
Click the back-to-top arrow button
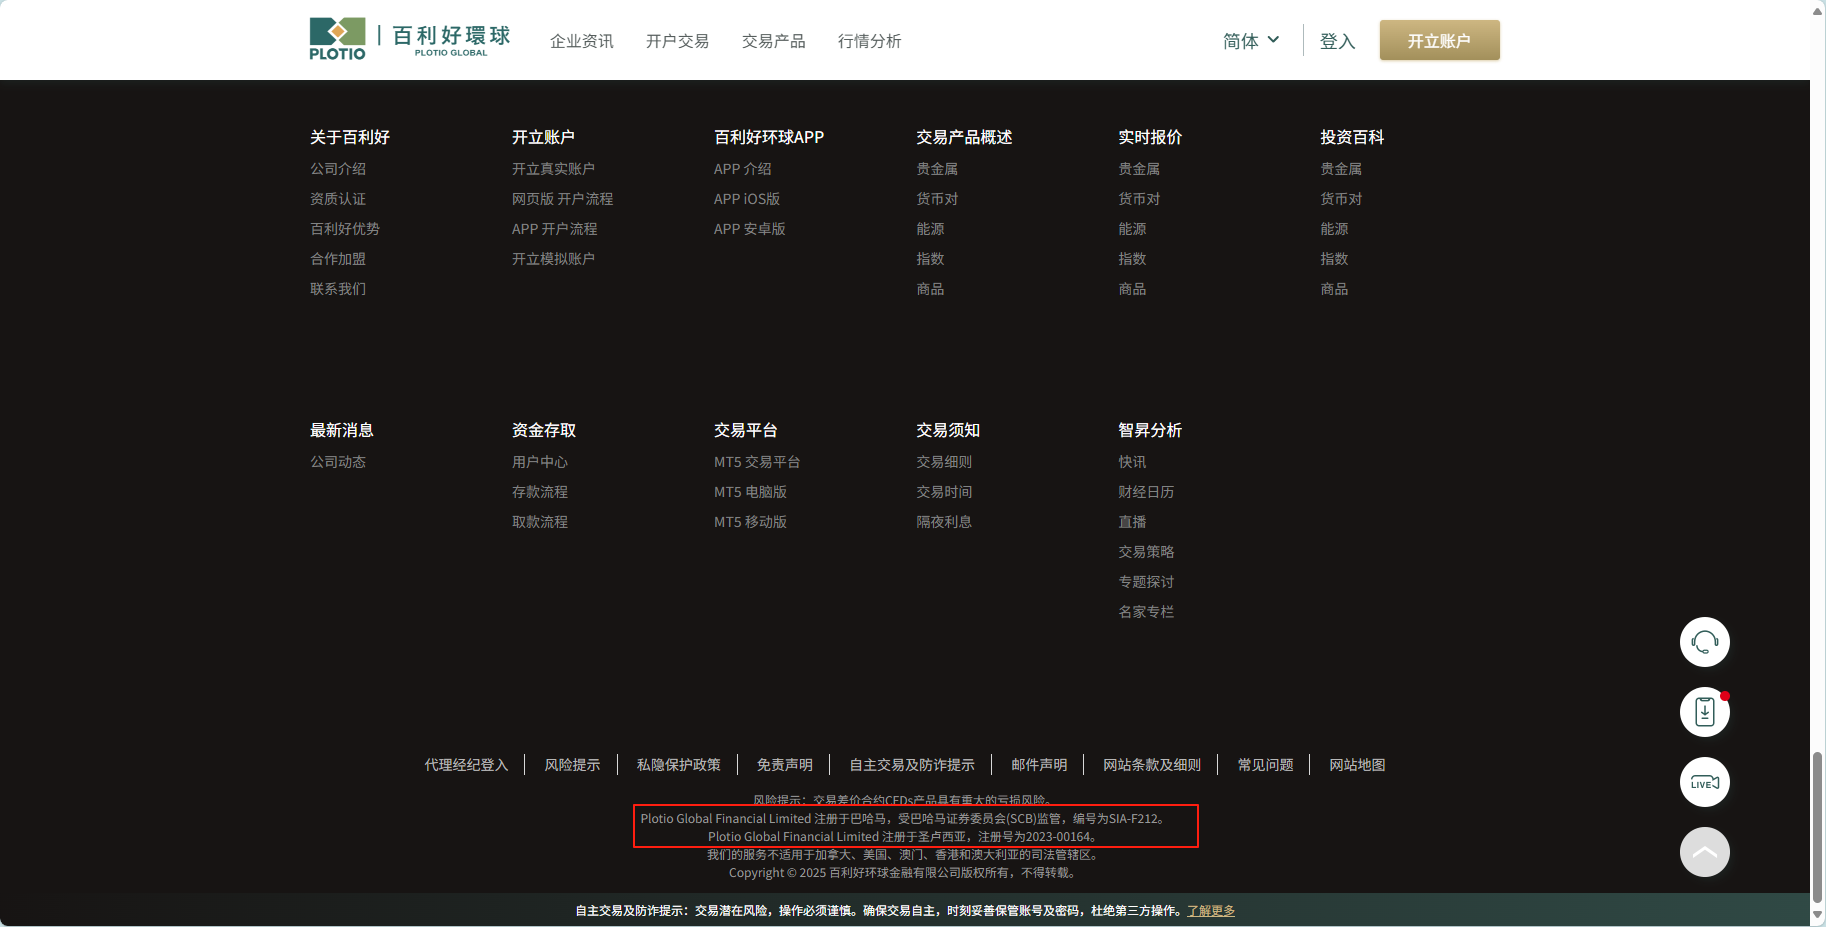(x=1705, y=852)
